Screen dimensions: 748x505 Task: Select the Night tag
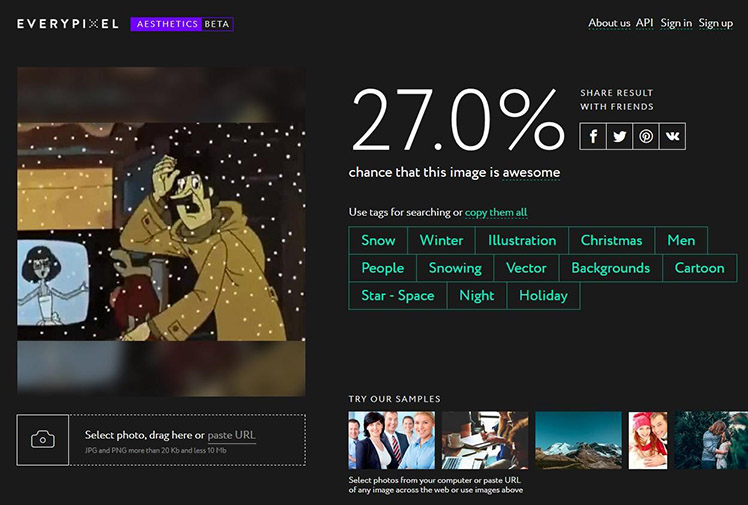click(477, 296)
